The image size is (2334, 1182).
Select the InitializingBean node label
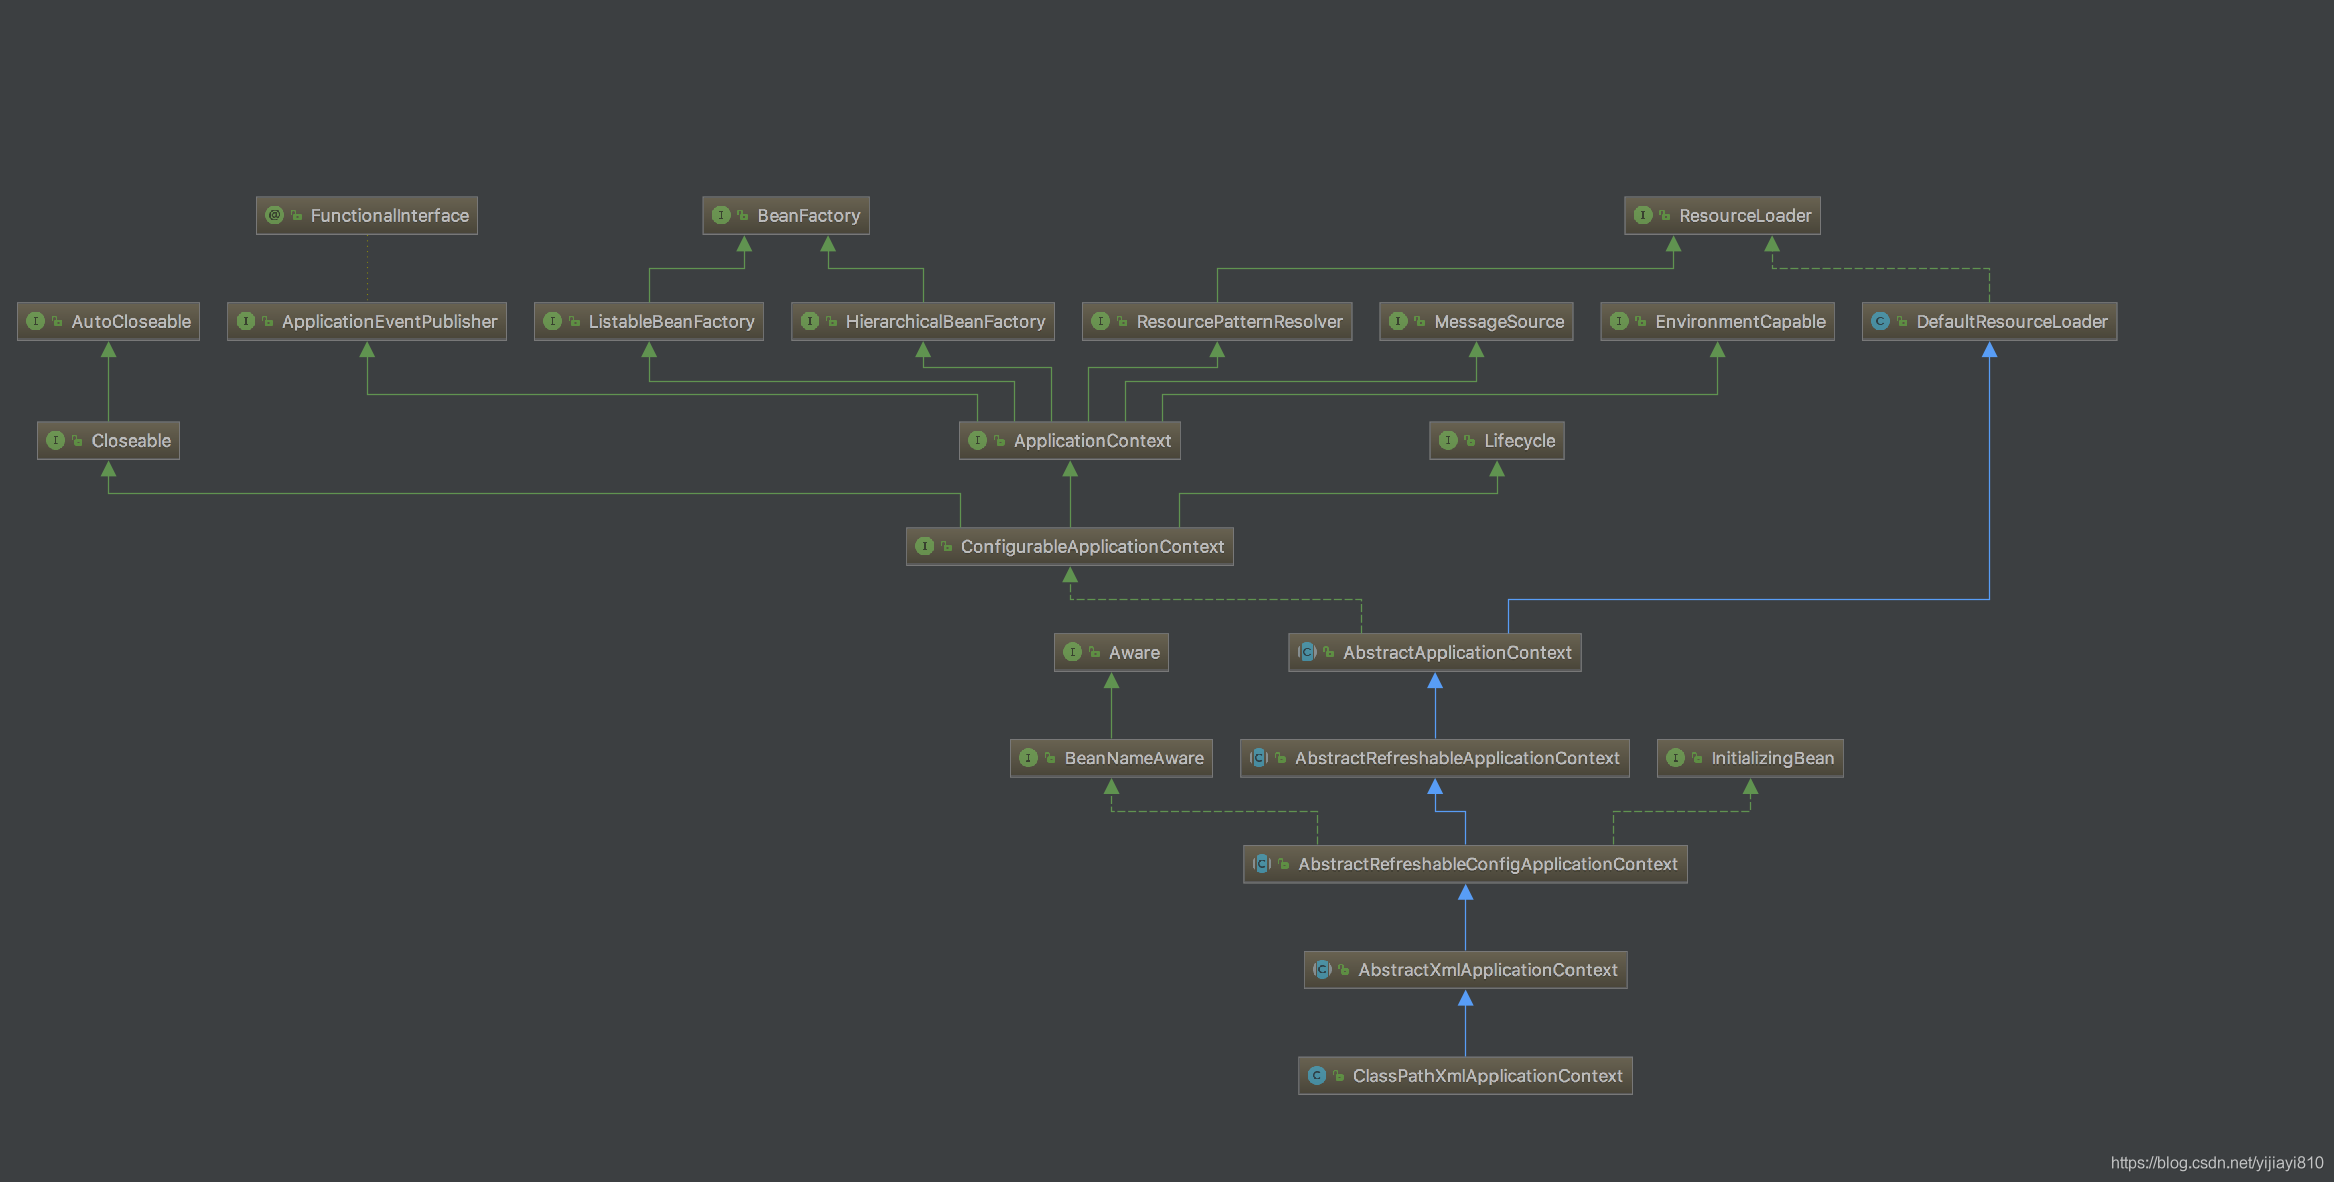(1772, 757)
